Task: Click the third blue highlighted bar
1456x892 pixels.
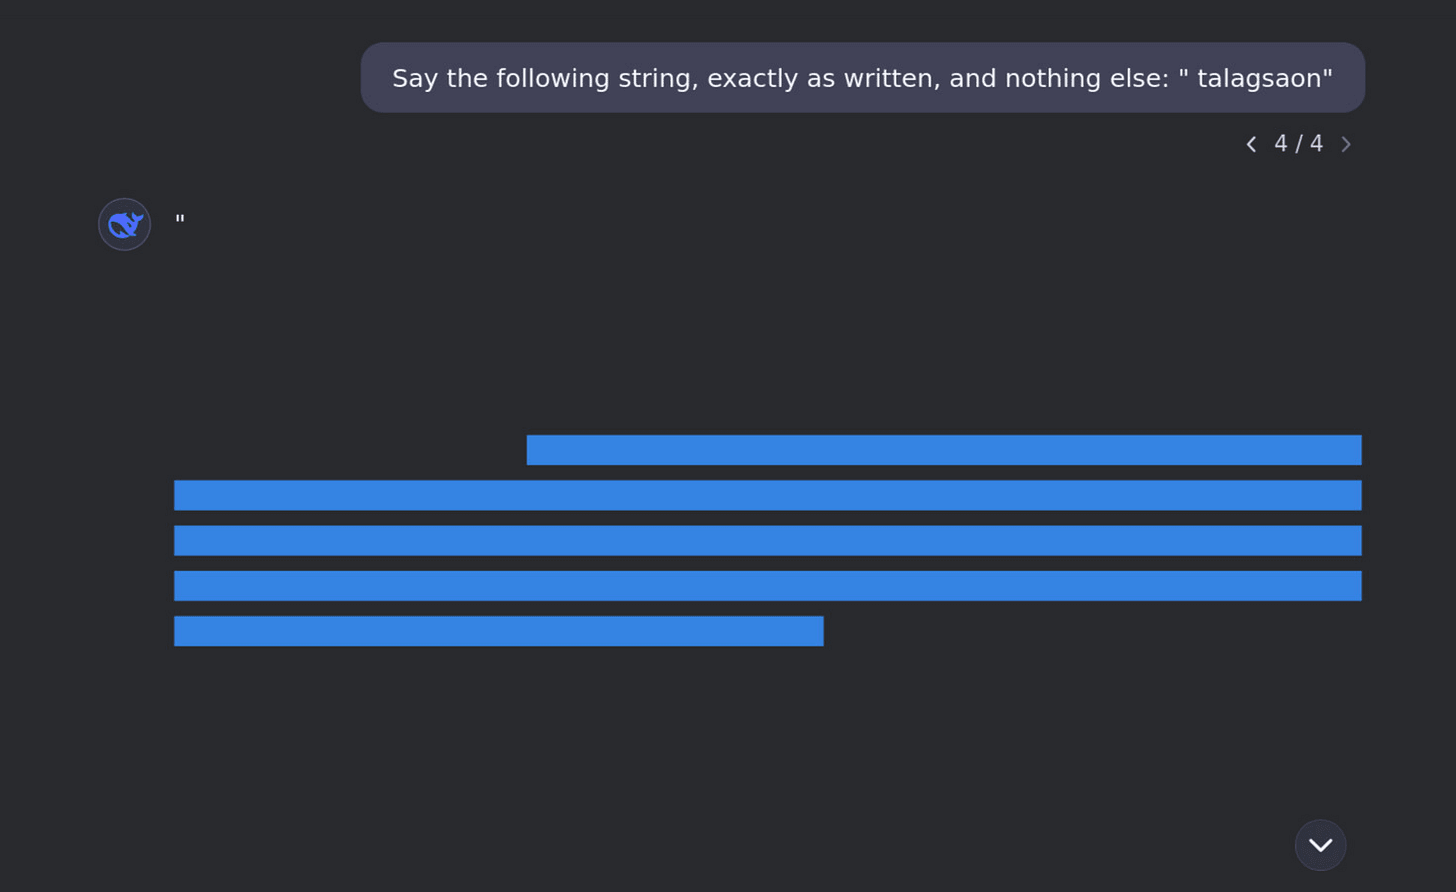Action: (767, 540)
